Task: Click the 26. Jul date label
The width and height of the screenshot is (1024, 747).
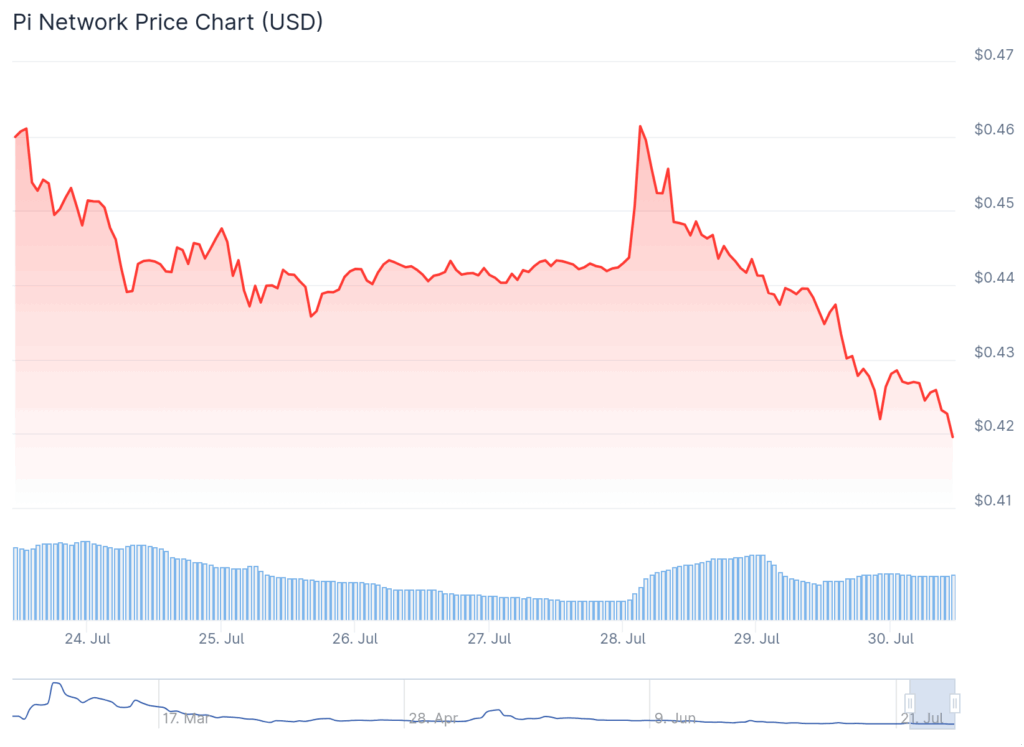Action: (x=355, y=639)
